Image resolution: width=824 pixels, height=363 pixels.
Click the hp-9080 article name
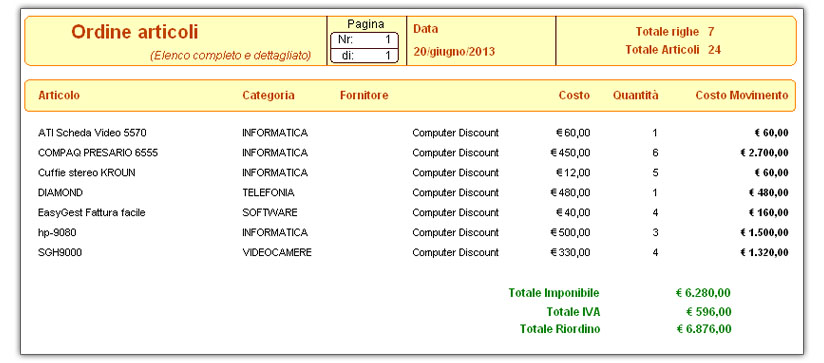coord(54,233)
